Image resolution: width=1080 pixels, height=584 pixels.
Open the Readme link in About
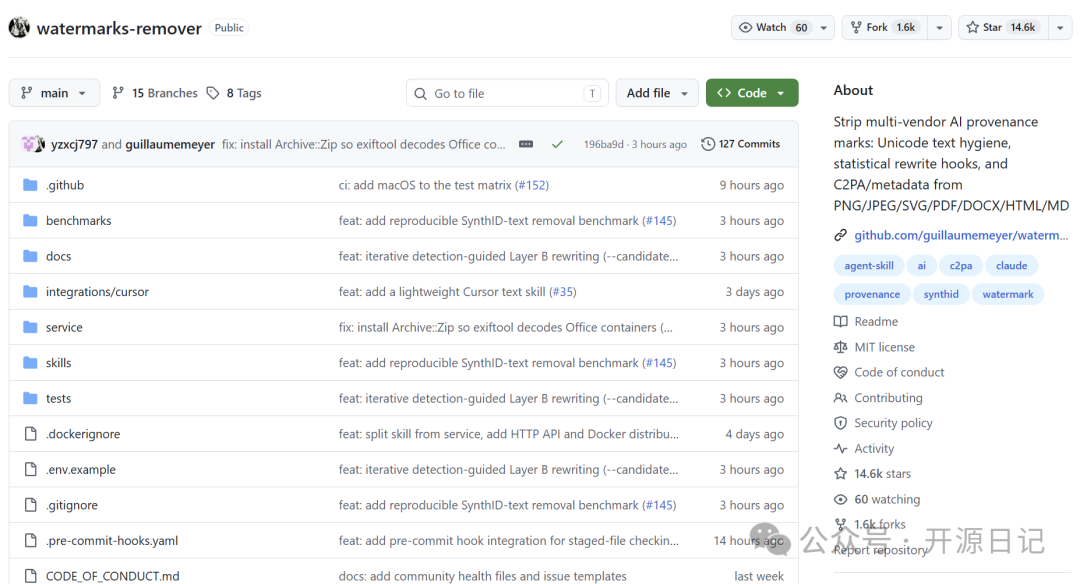coord(876,322)
